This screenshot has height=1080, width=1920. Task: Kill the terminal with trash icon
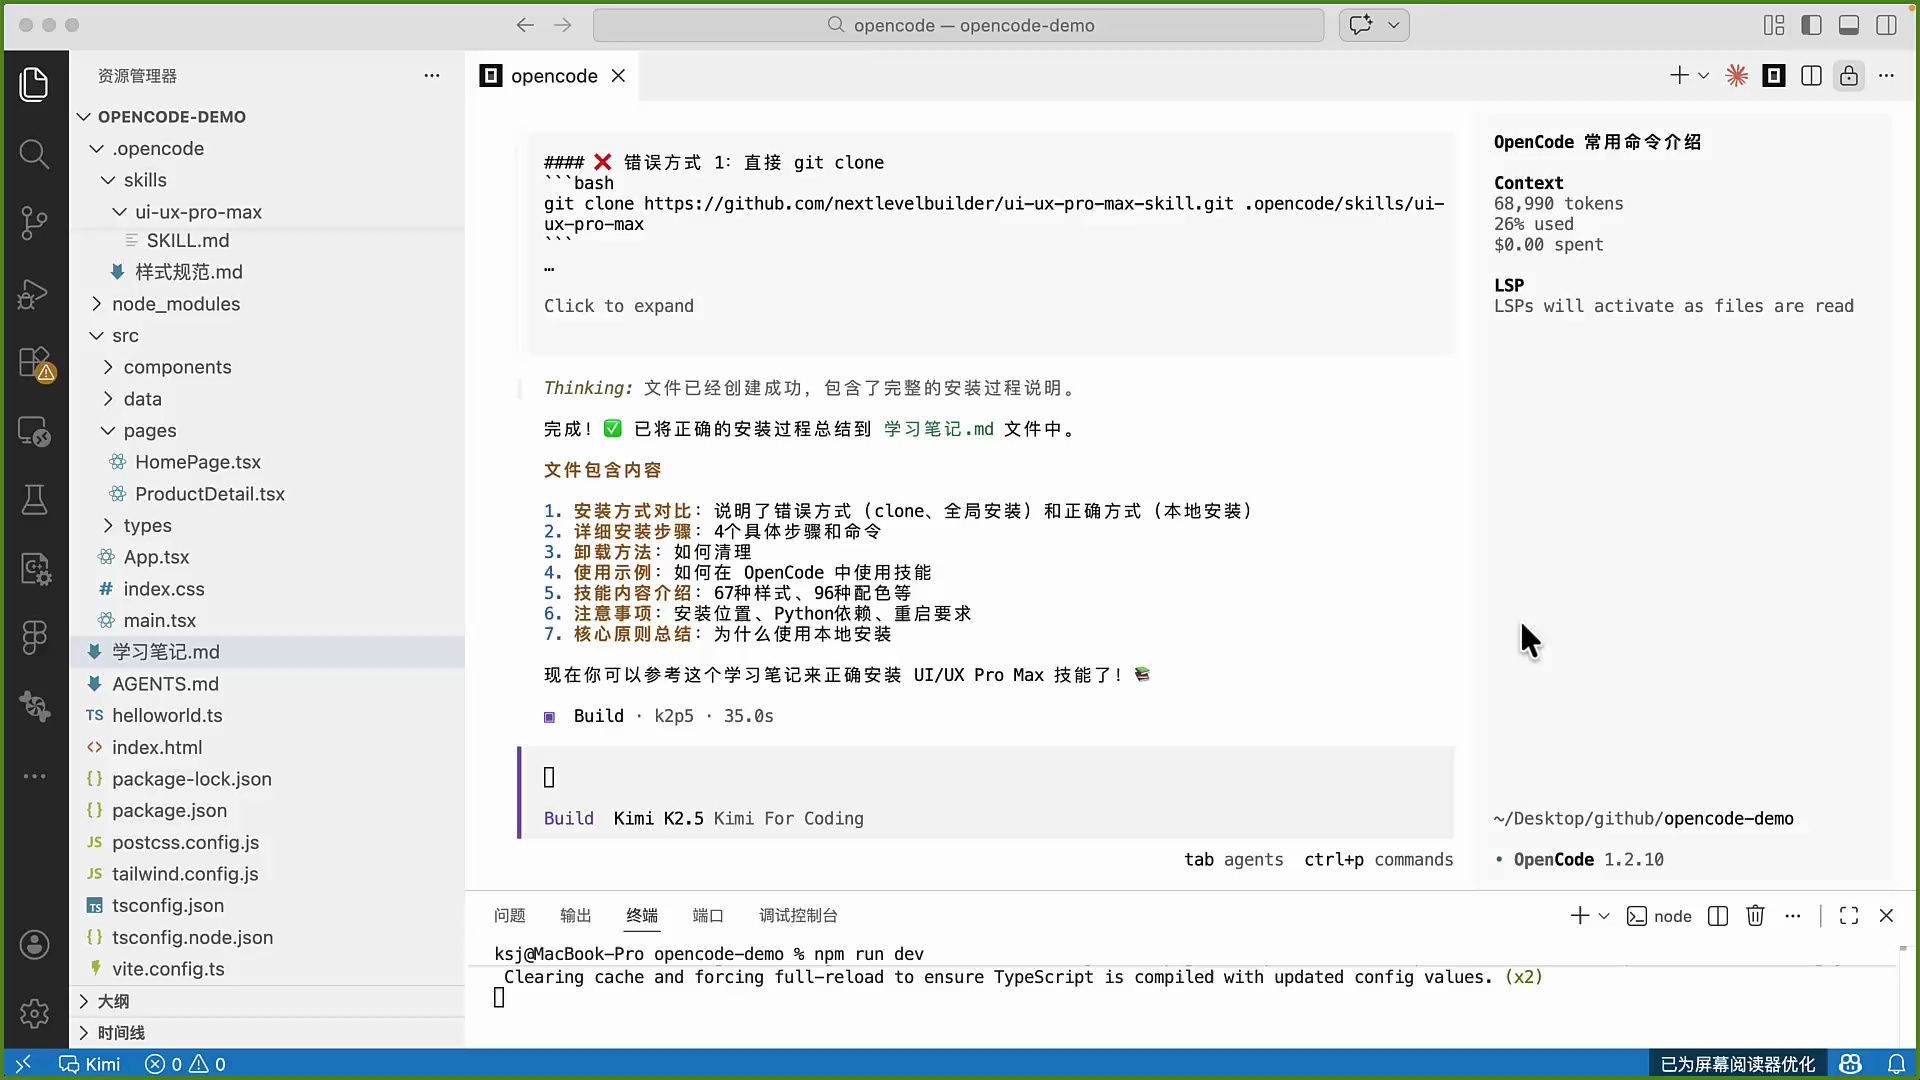click(1755, 915)
